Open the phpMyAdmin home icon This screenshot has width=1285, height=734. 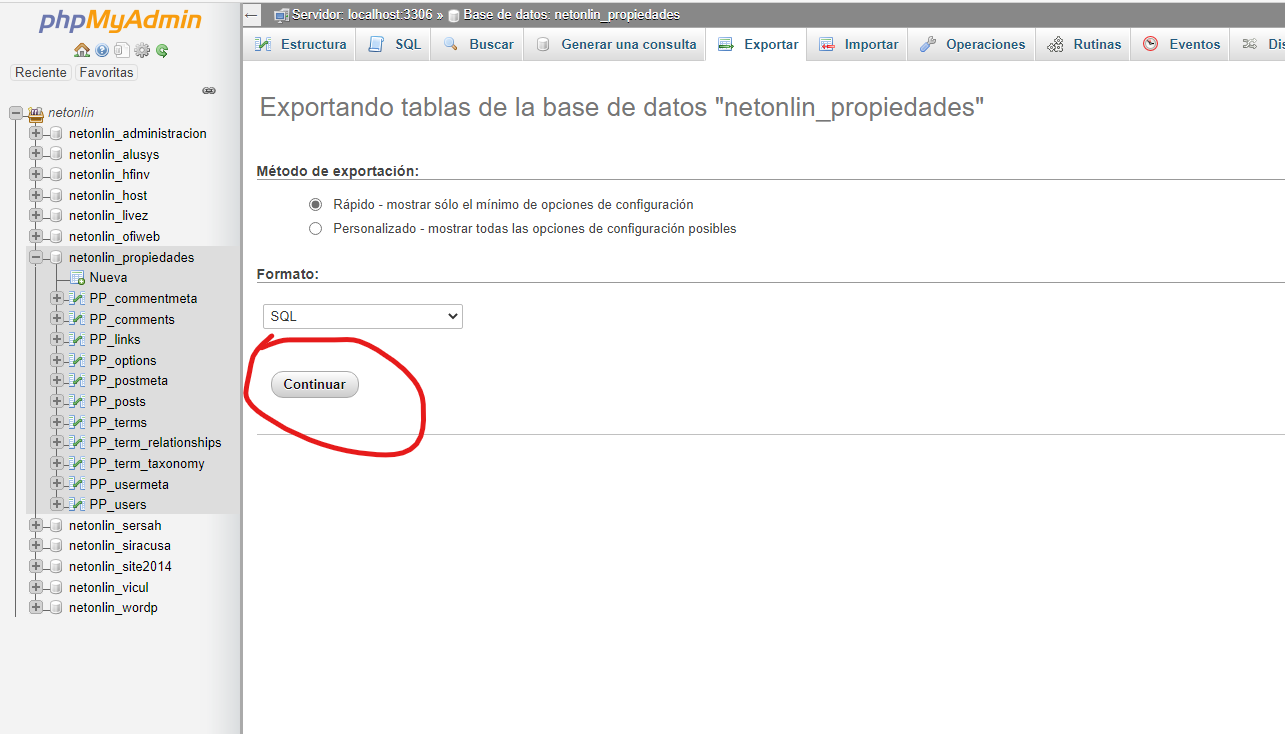pos(82,50)
